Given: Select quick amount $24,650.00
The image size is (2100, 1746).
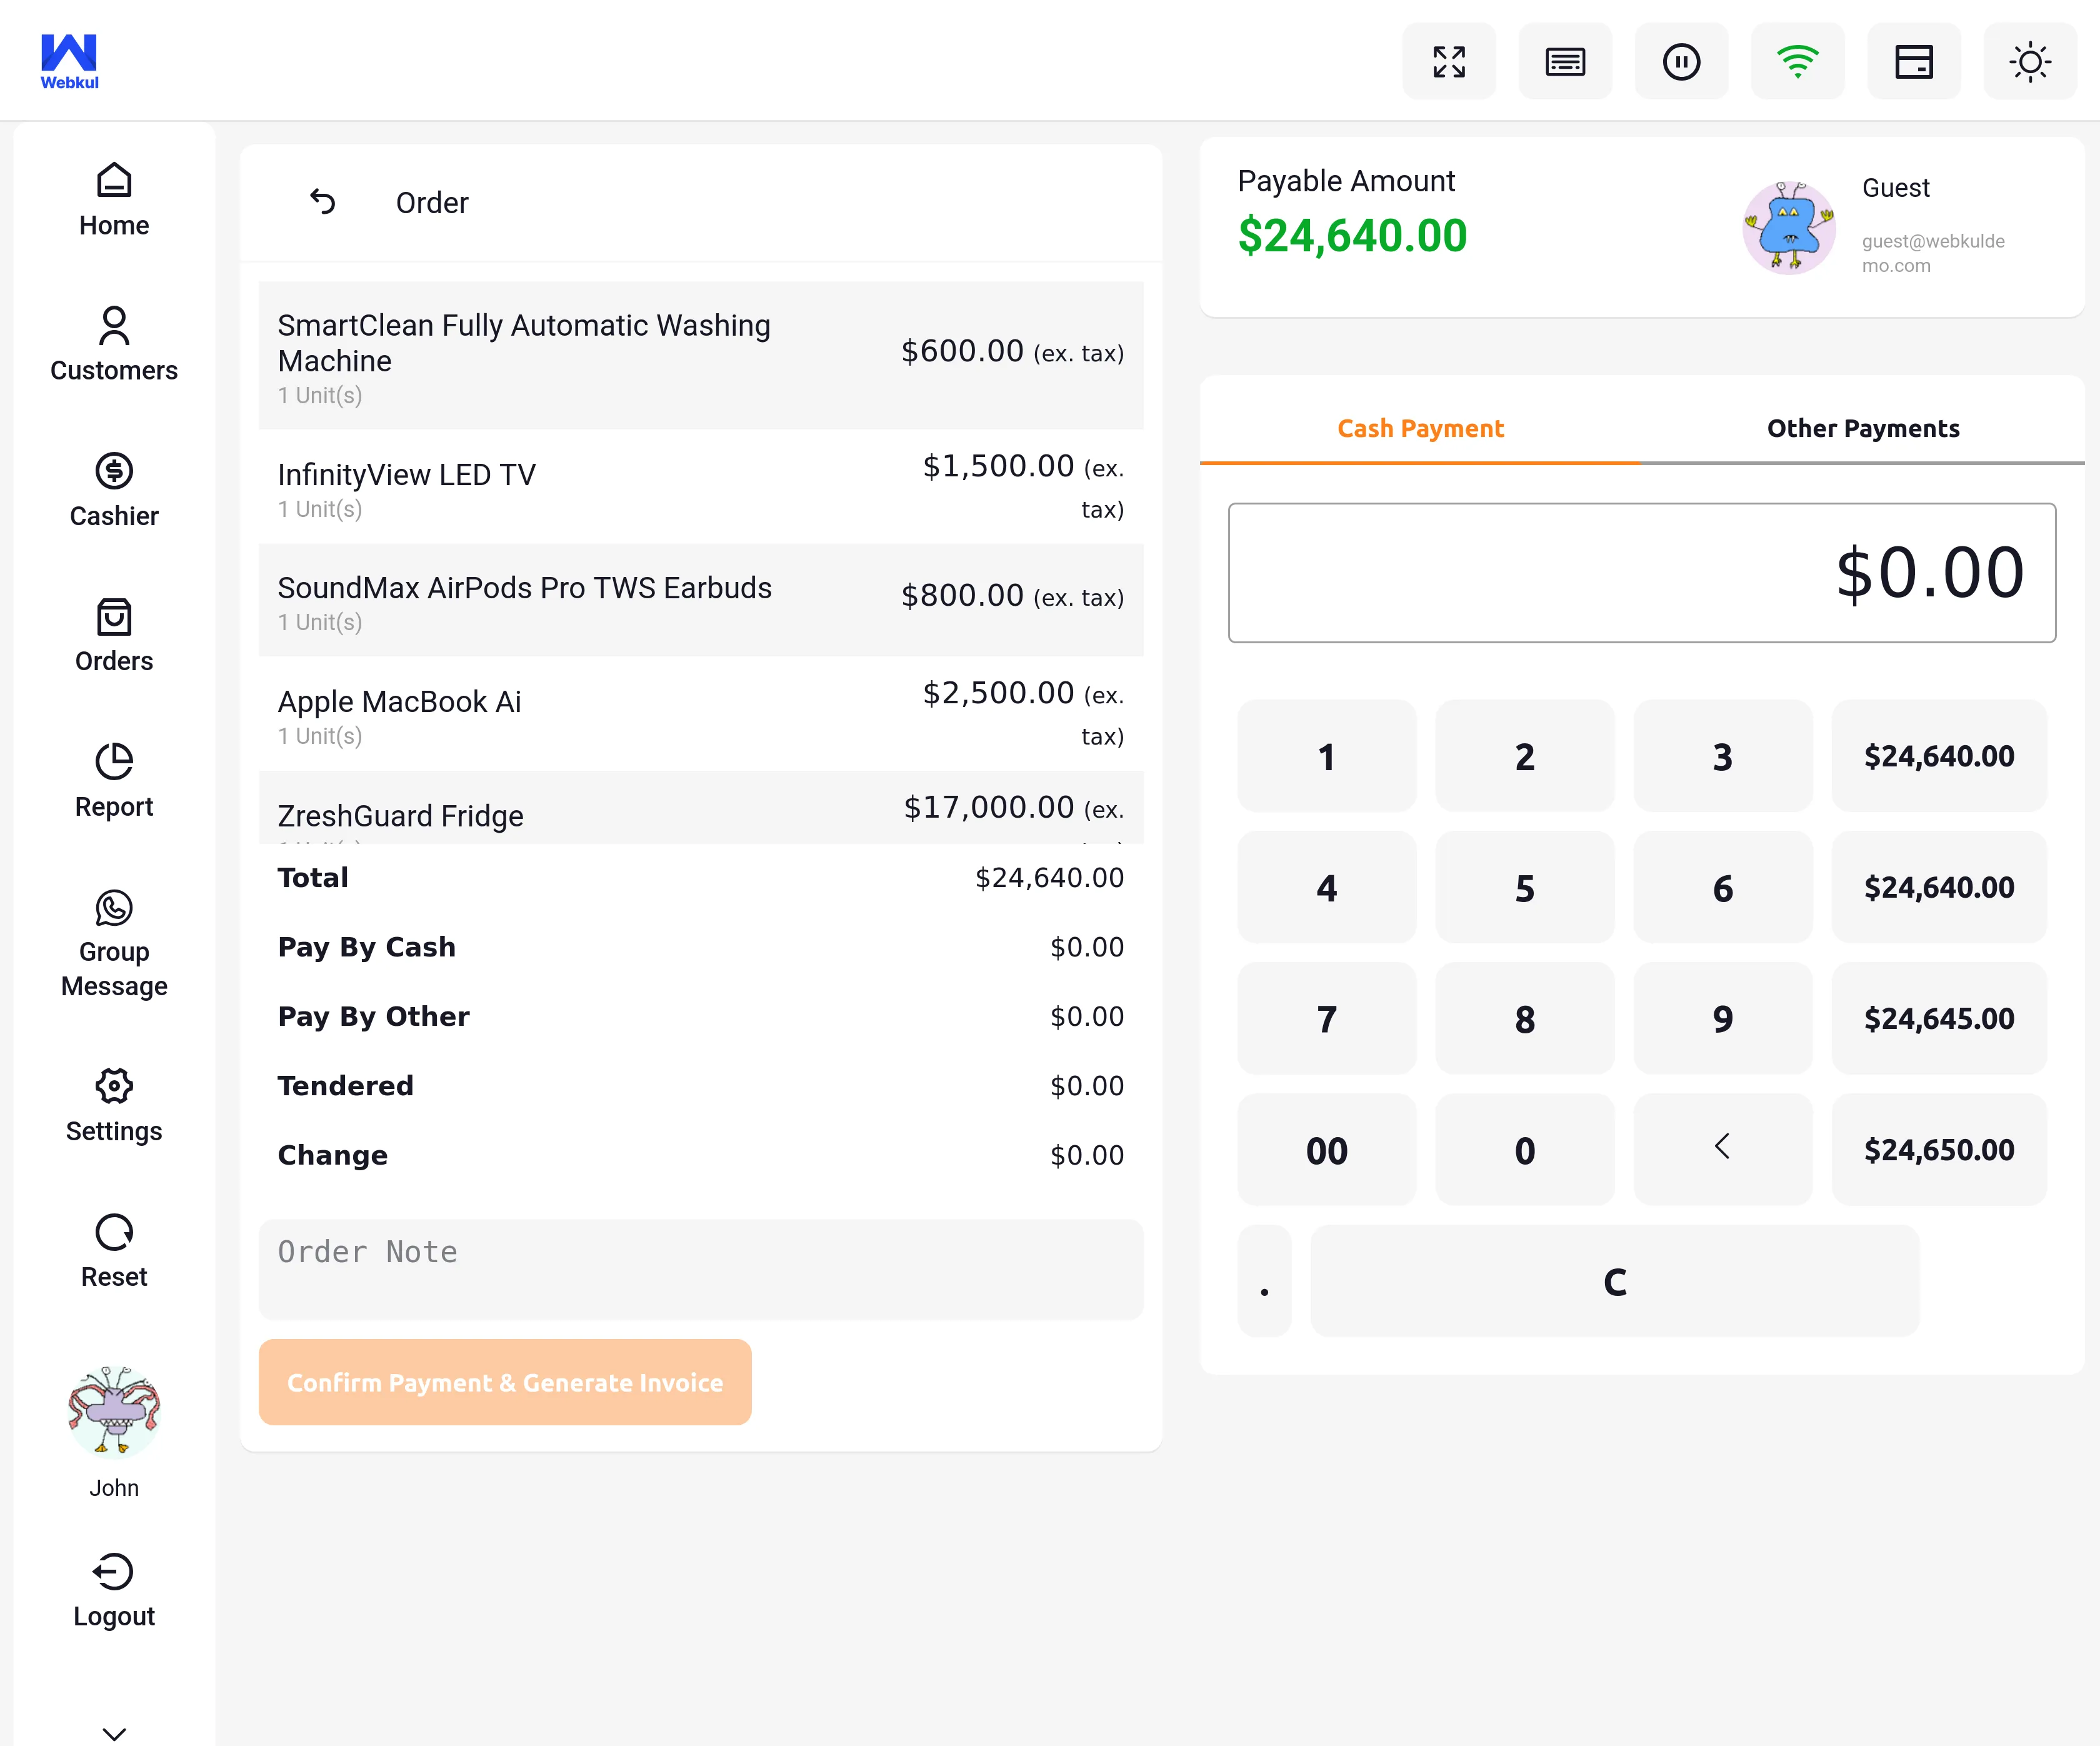Looking at the screenshot, I should point(1939,1150).
